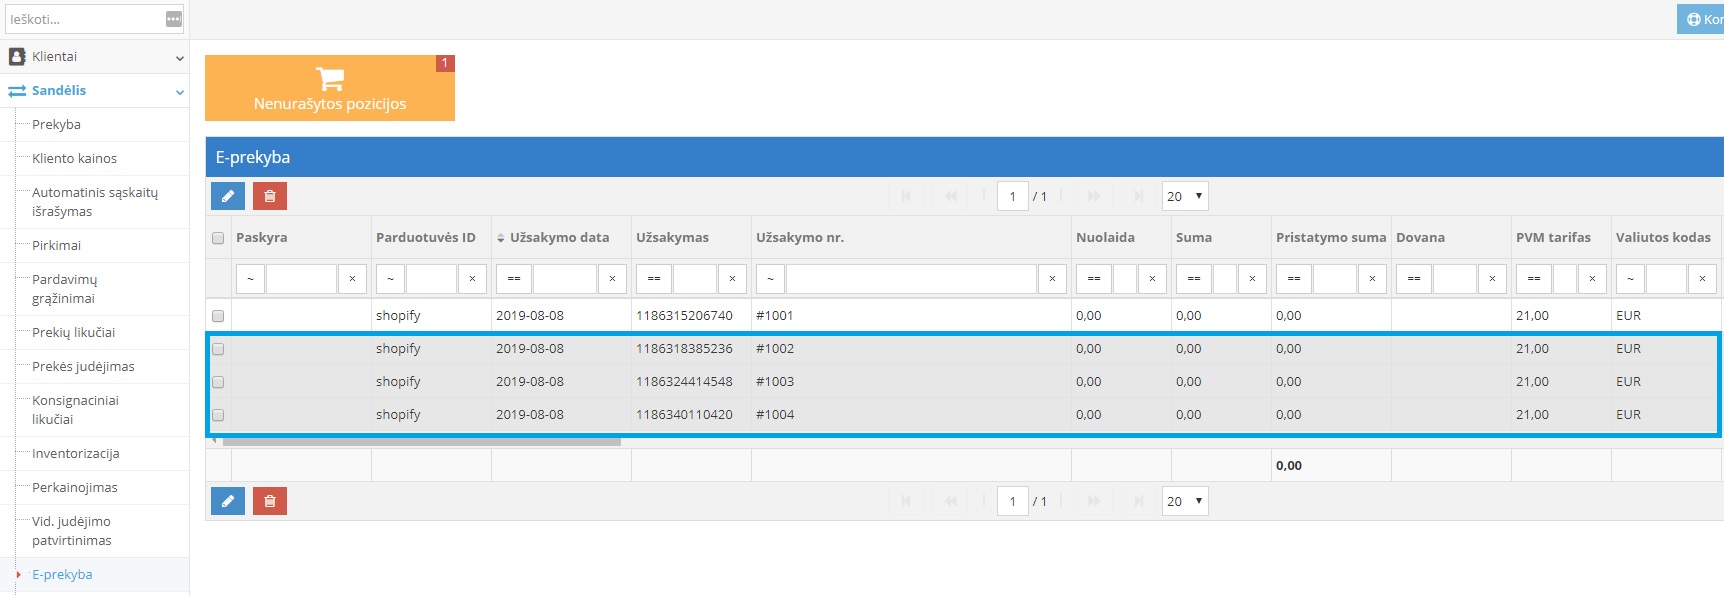Image resolution: width=1724 pixels, height=596 pixels.
Task: Click the Klientai user icon
Action: click(17, 57)
